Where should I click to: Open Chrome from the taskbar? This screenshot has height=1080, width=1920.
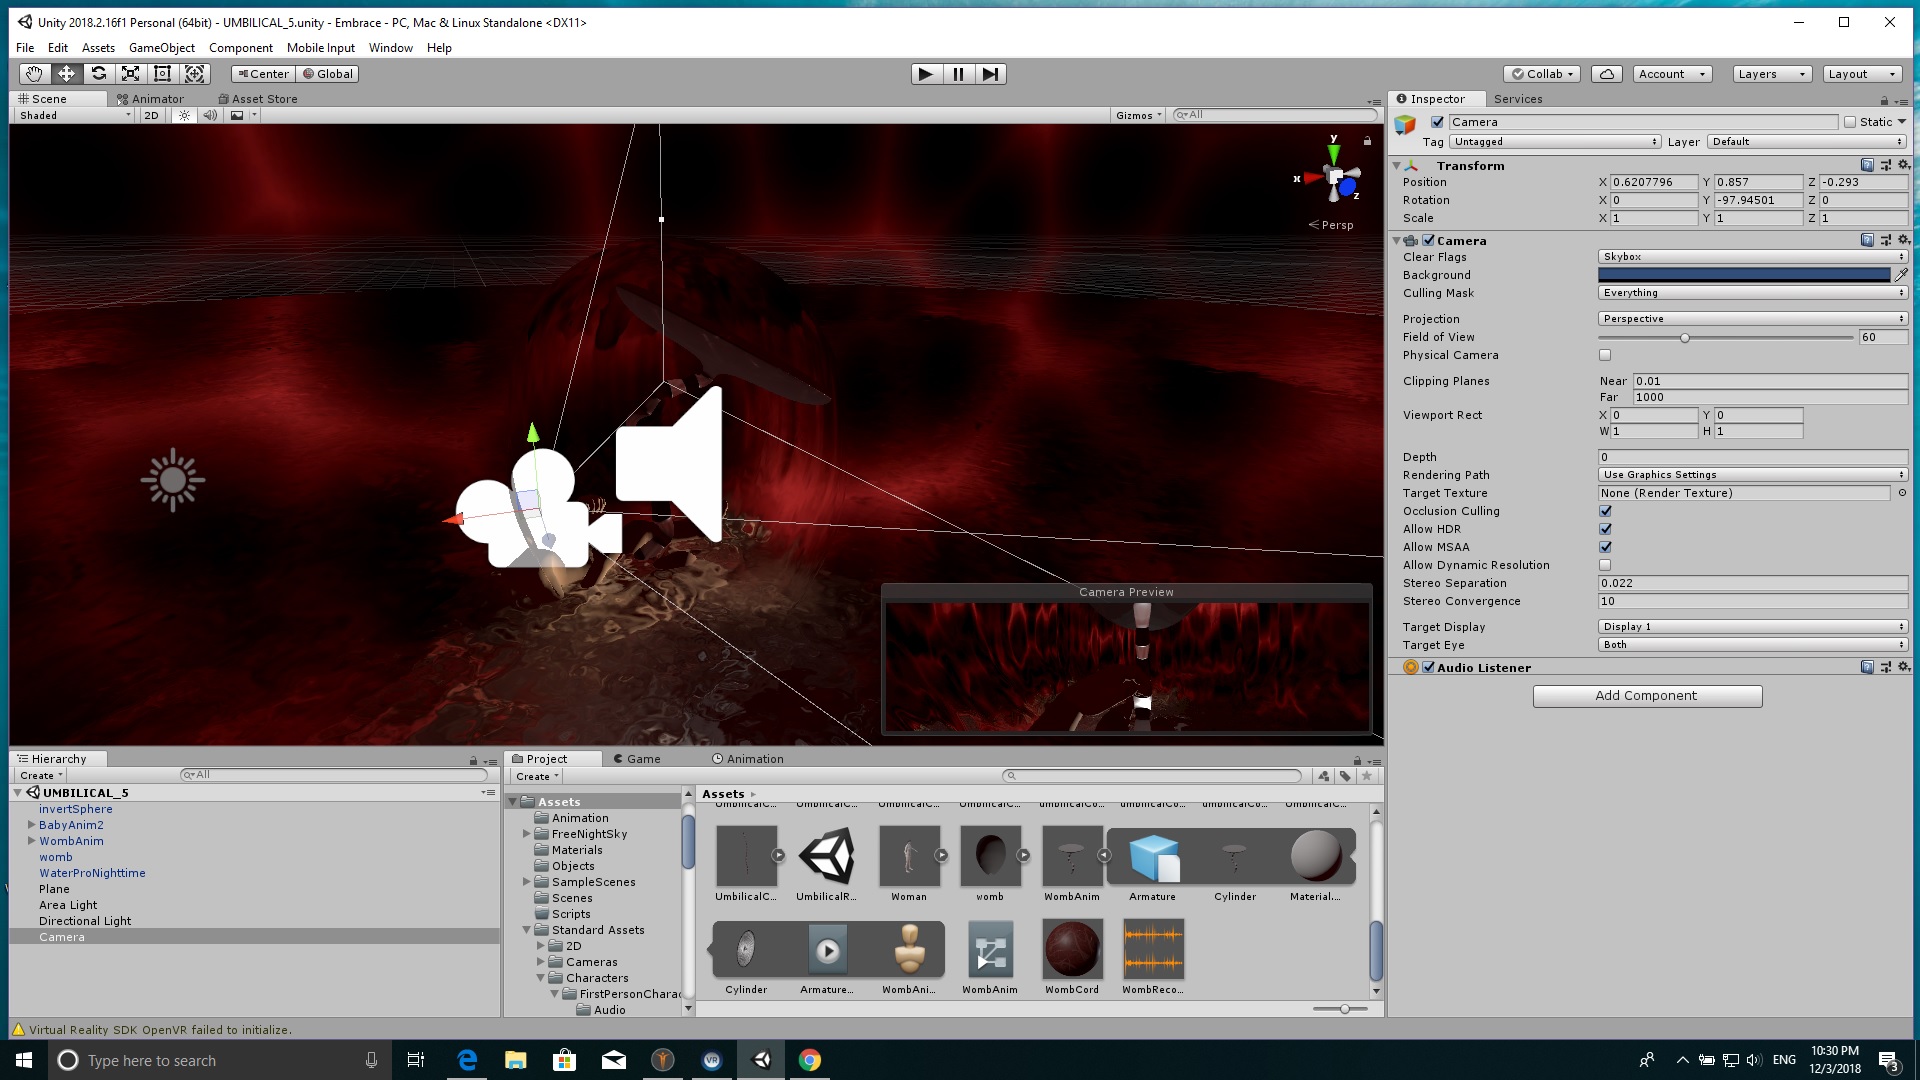(x=810, y=1060)
